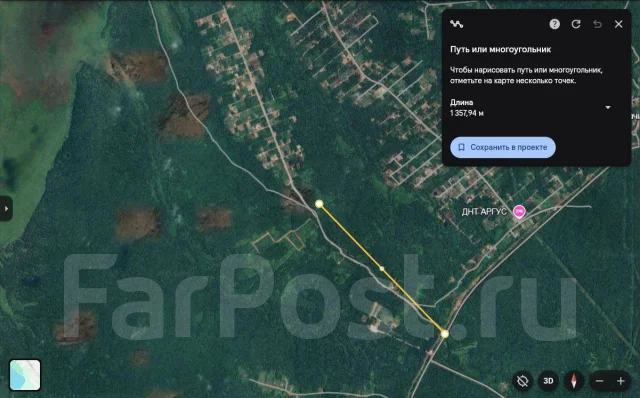Switch to 3D view

coord(548,381)
